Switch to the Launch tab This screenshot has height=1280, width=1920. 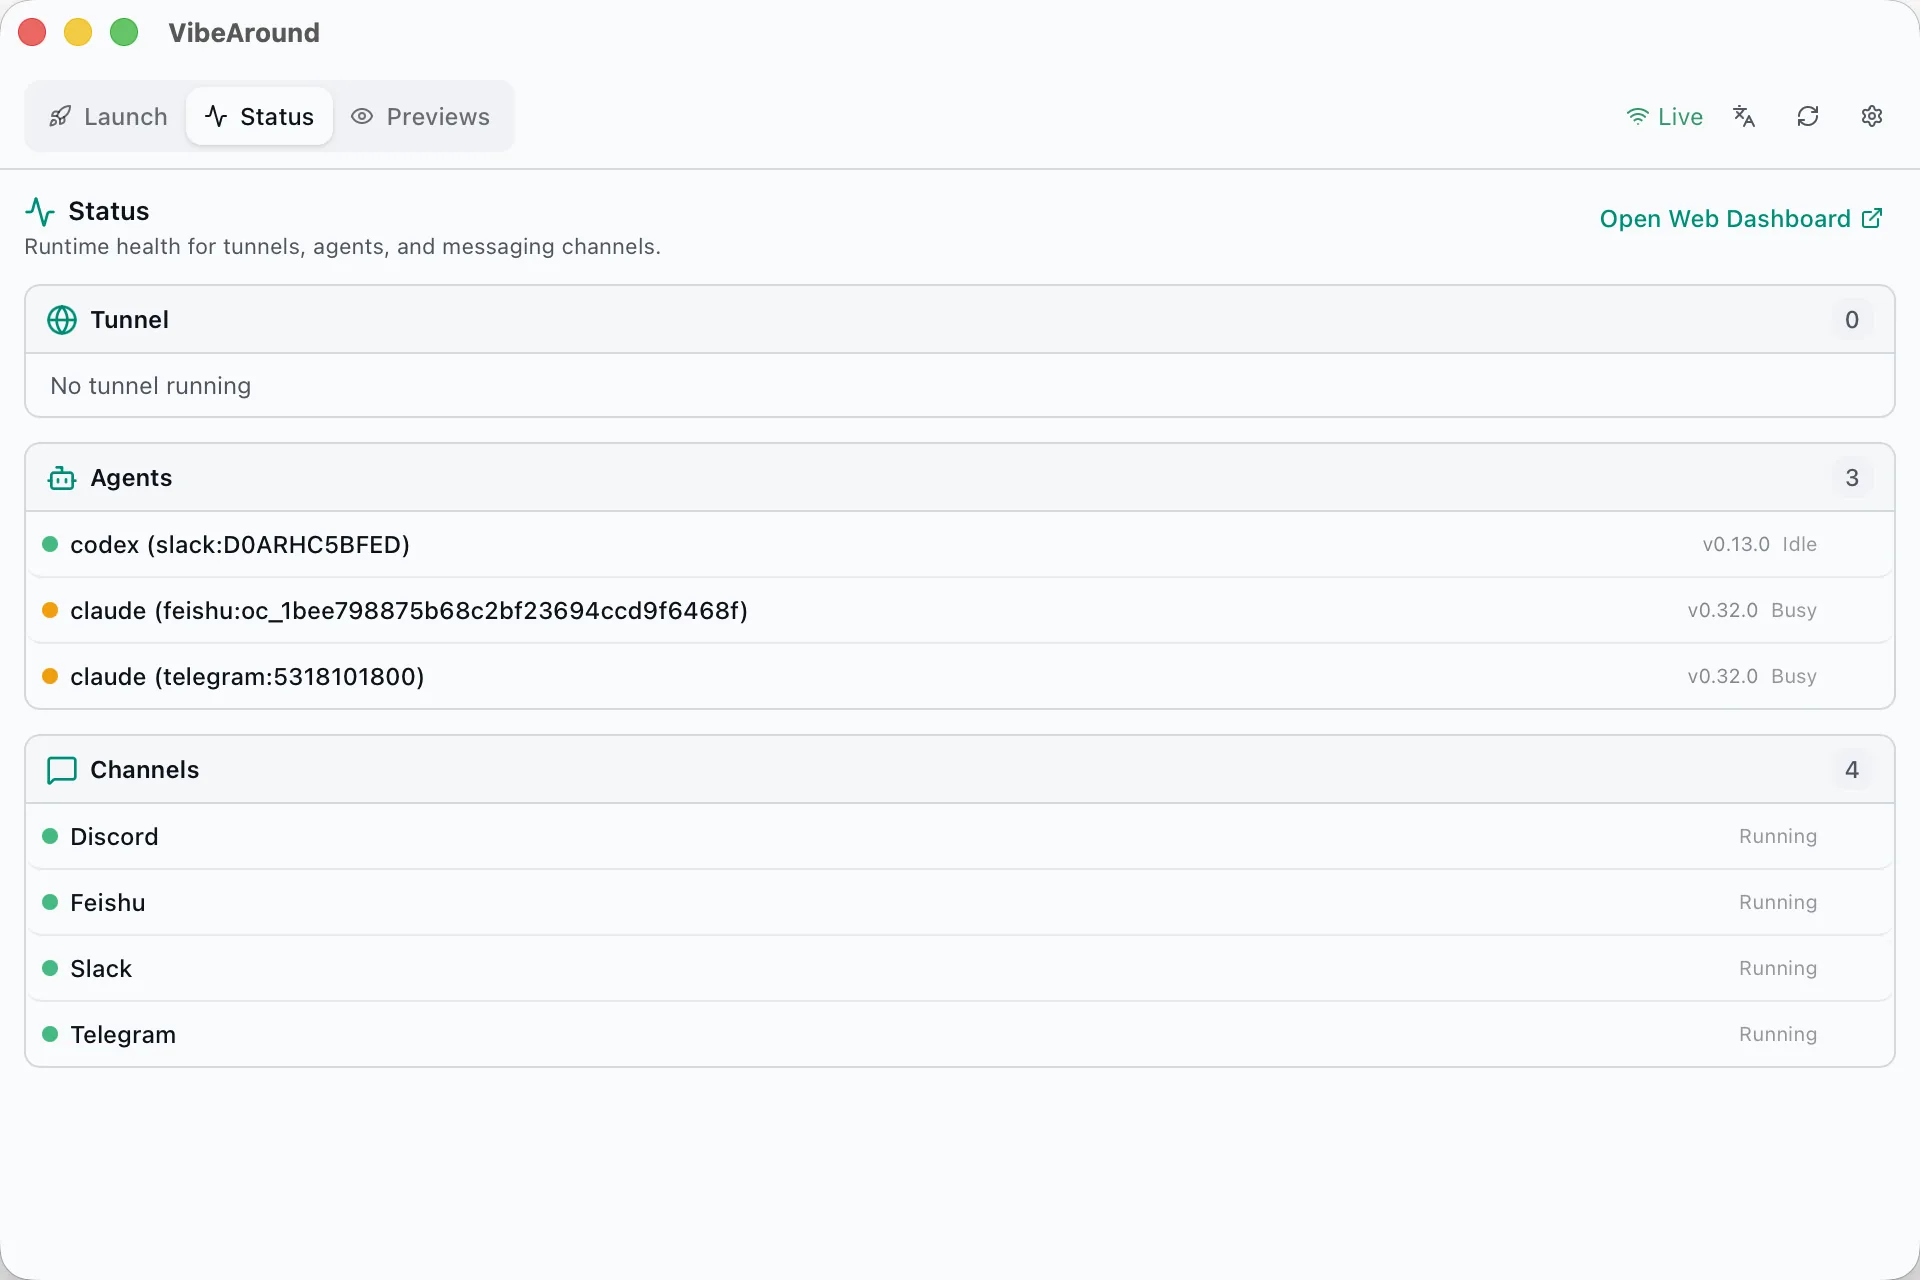pos(108,117)
